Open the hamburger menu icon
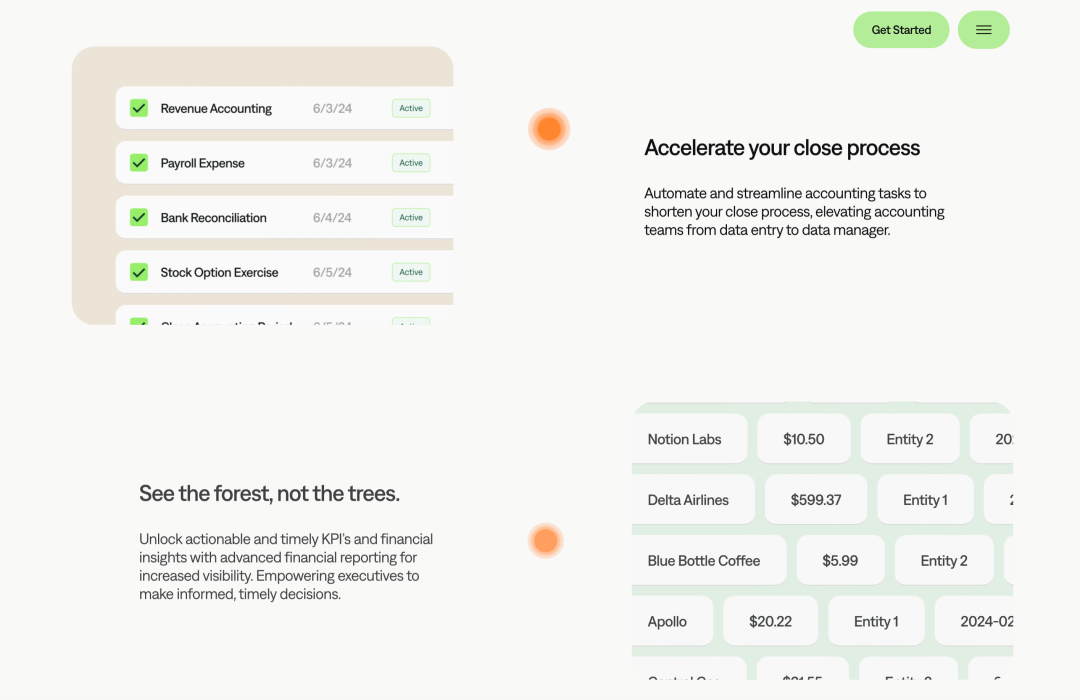This screenshot has height=700, width=1080. pyautogui.click(x=984, y=30)
